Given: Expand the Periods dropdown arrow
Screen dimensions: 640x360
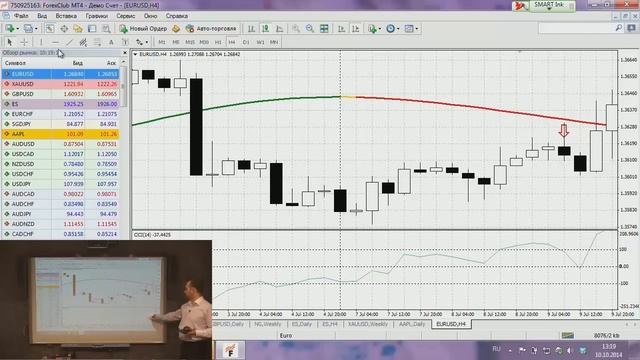Looking at the screenshot, I should [398, 29].
